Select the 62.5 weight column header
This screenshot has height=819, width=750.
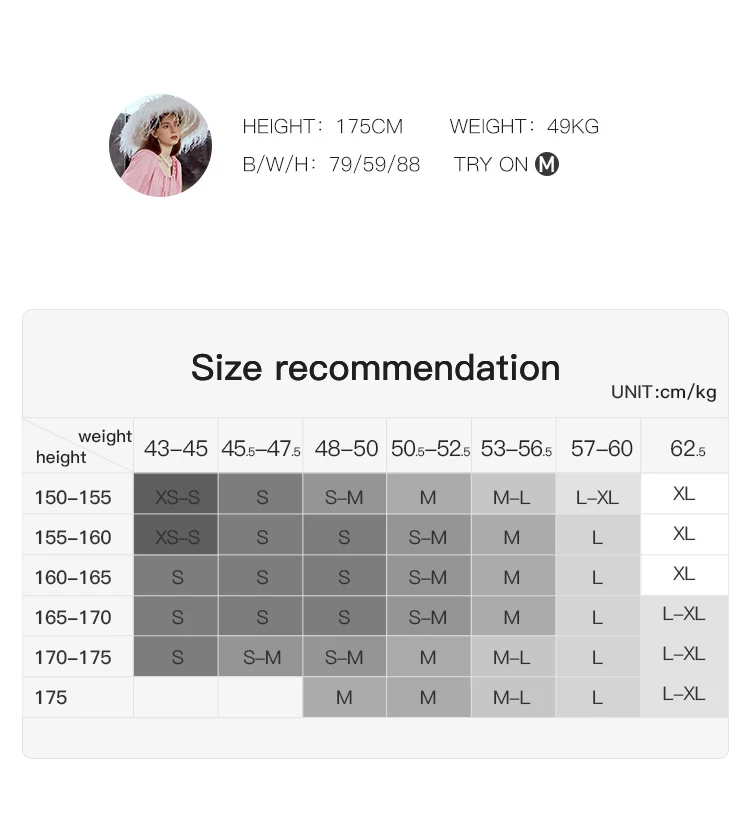pyautogui.click(x=687, y=448)
